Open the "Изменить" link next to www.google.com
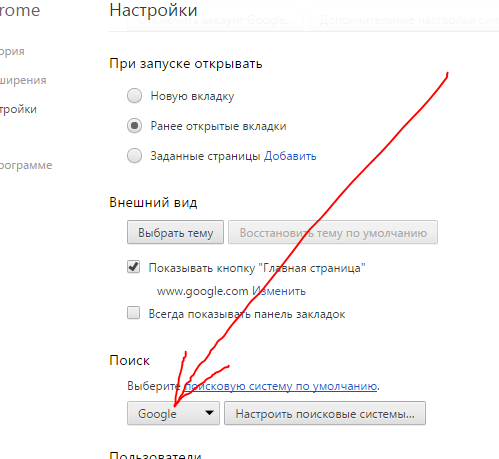Viewport: 499px width, 459px height. pyautogui.click(x=279, y=291)
